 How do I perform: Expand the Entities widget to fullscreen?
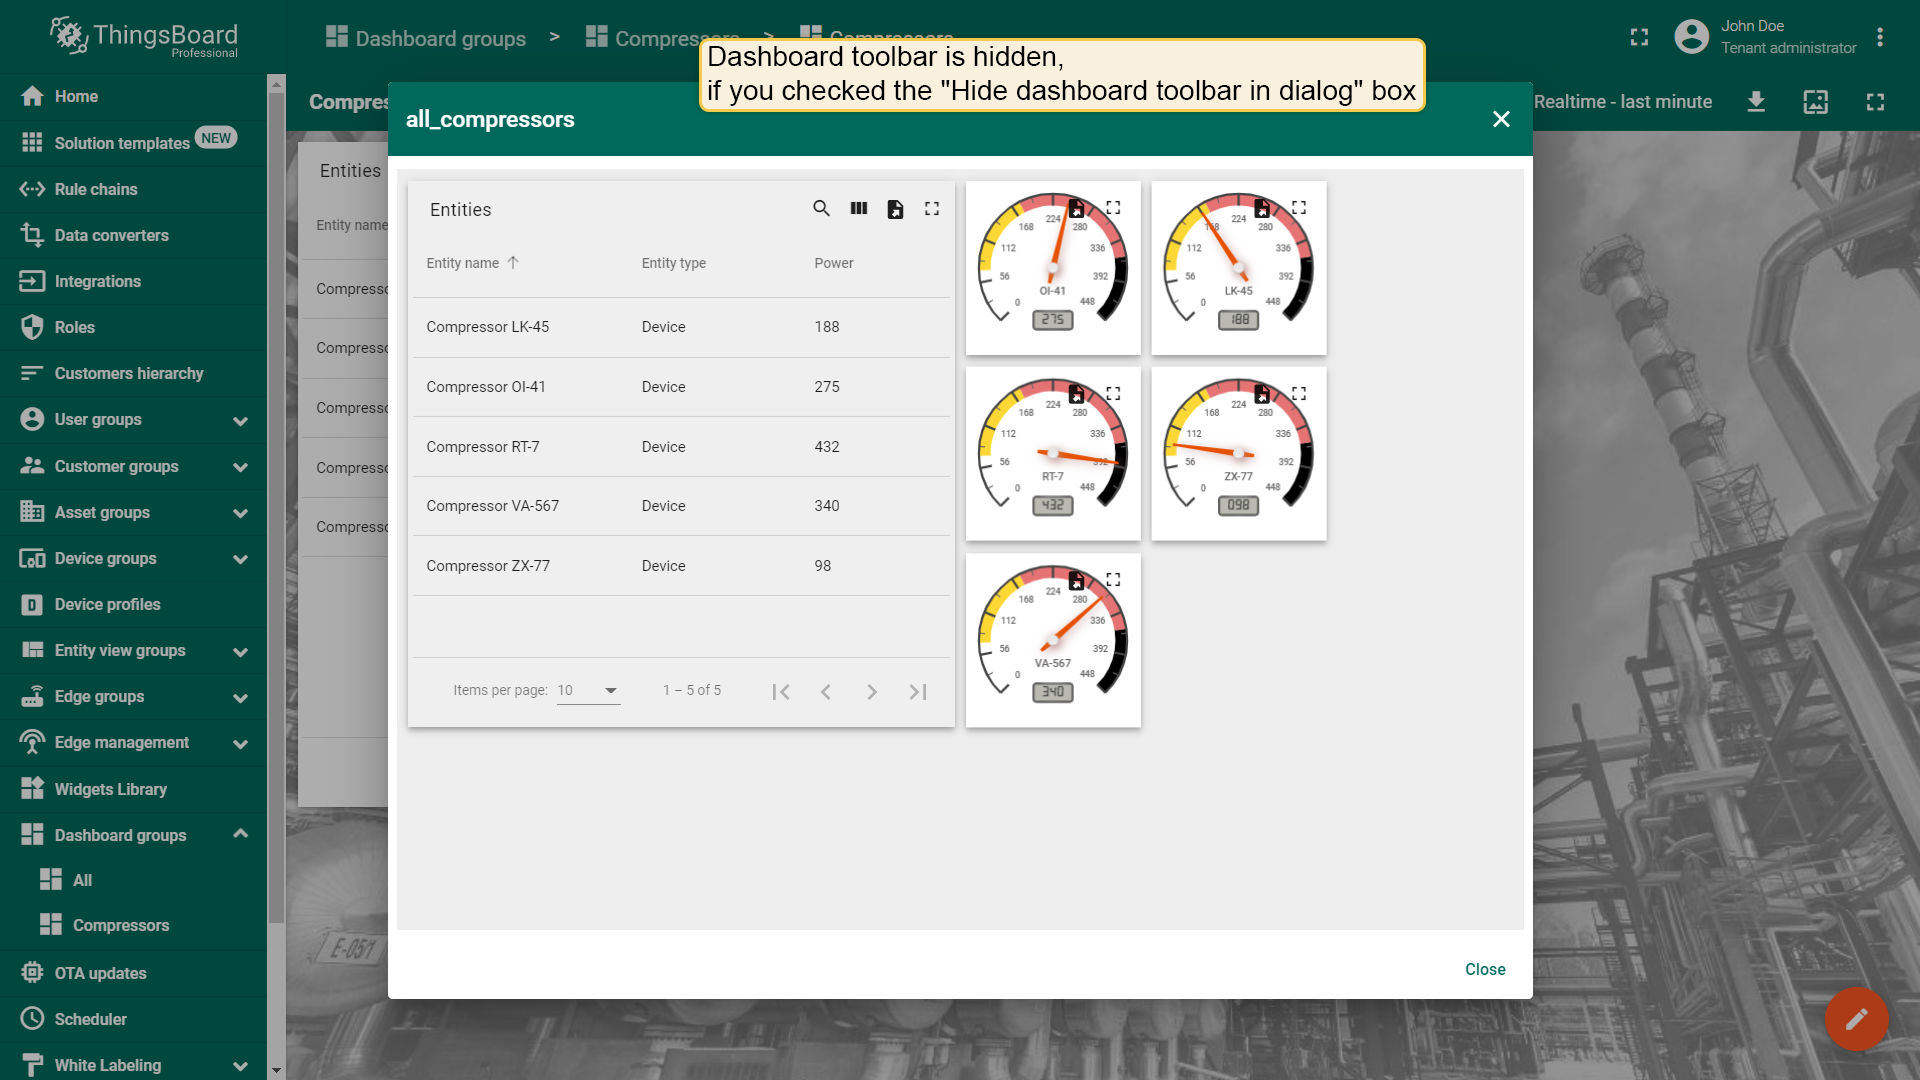(931, 209)
